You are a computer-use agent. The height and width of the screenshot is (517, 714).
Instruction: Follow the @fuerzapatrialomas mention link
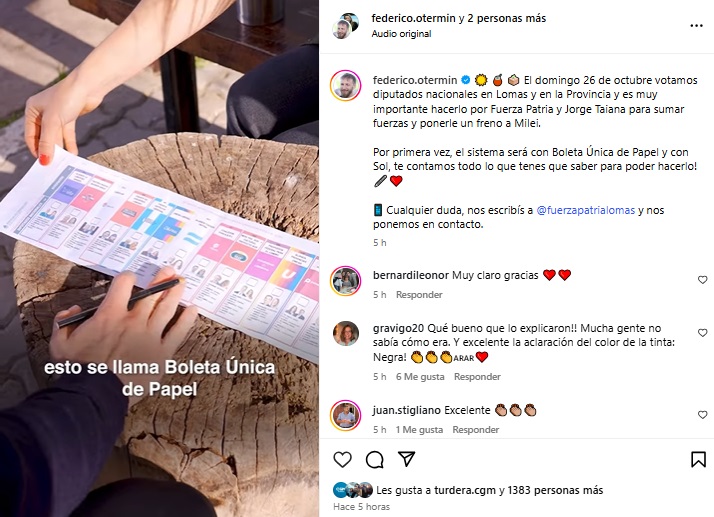(x=586, y=210)
